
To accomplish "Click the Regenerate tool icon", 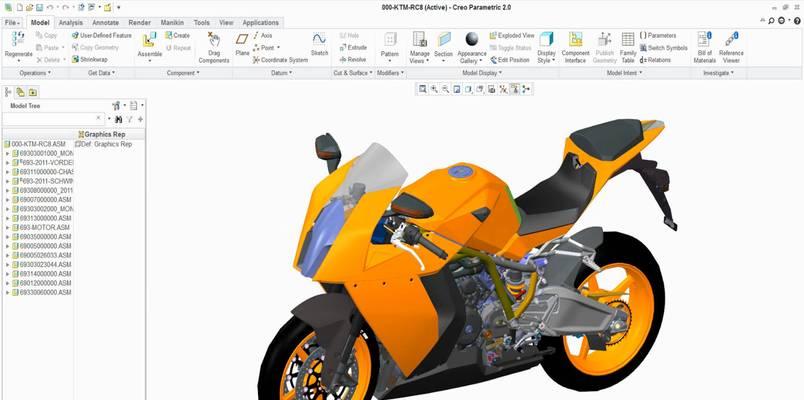I will (18, 39).
